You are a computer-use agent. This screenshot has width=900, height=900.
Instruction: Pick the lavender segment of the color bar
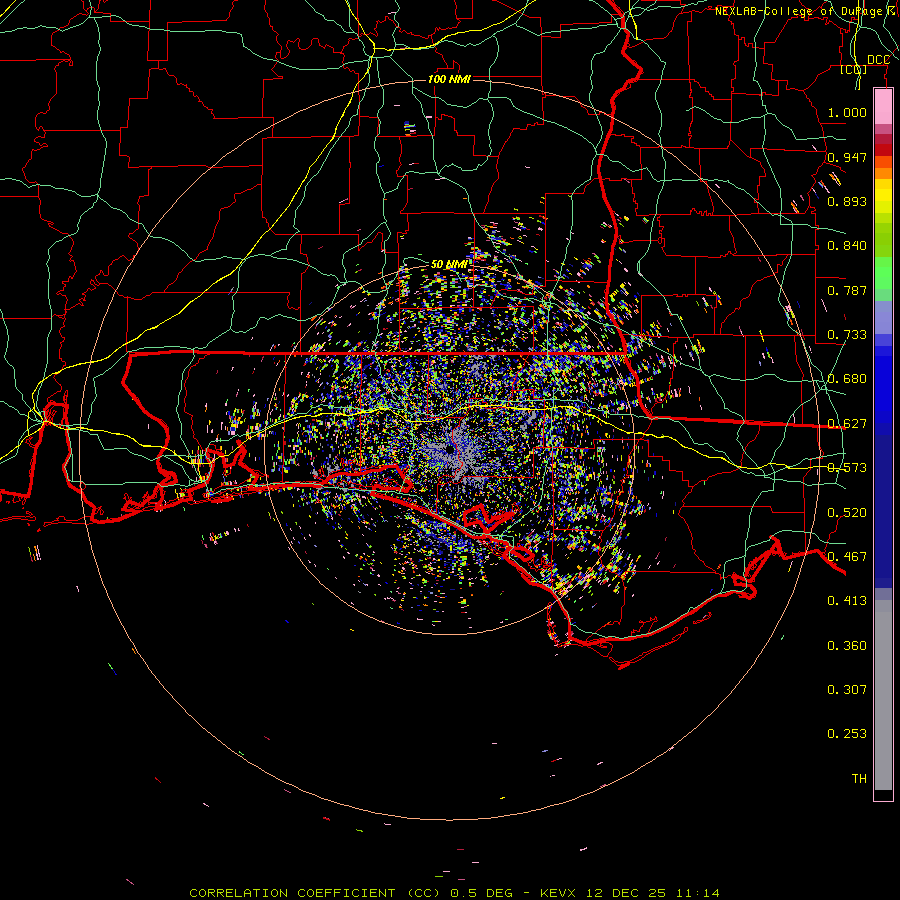click(883, 317)
